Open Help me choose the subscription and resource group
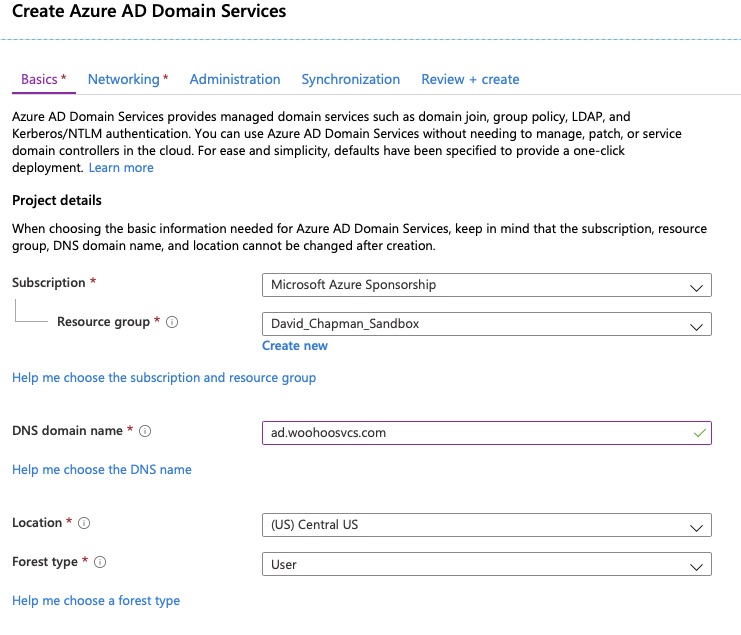This screenshot has height=635, width=741. click(164, 378)
